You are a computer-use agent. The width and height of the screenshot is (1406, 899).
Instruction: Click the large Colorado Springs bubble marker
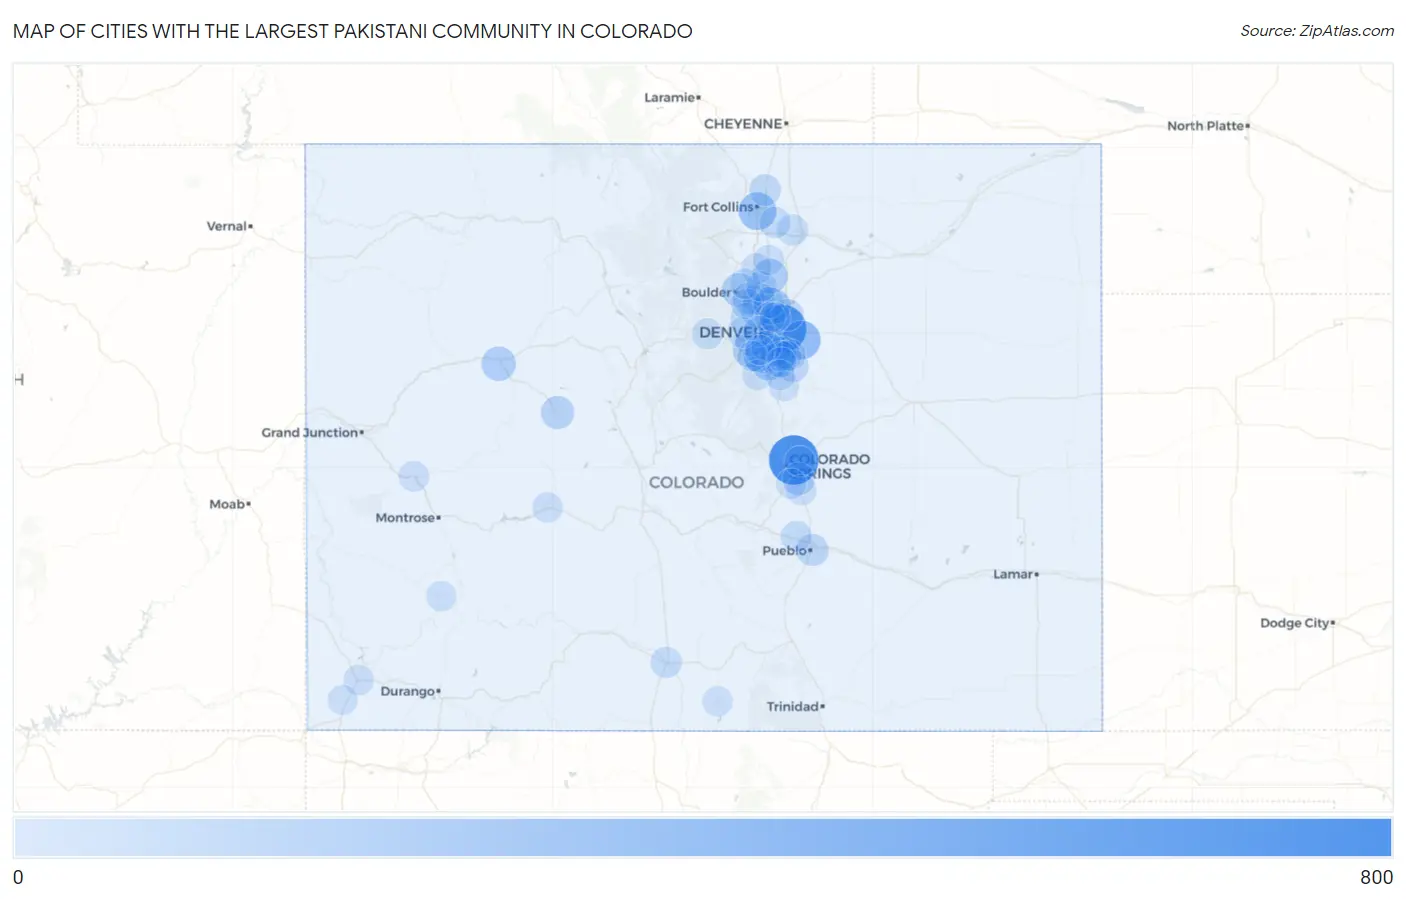tap(793, 460)
